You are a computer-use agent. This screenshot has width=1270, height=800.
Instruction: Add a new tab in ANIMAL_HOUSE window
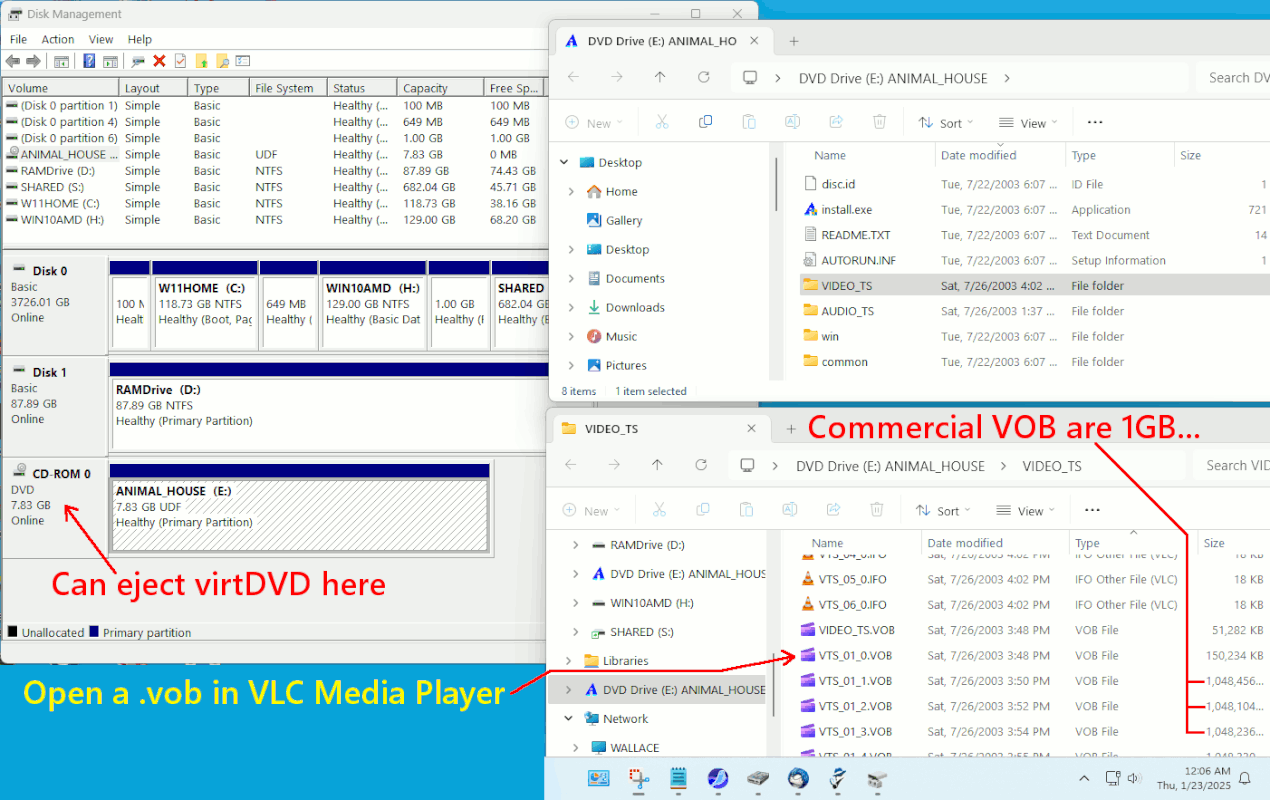pos(794,41)
